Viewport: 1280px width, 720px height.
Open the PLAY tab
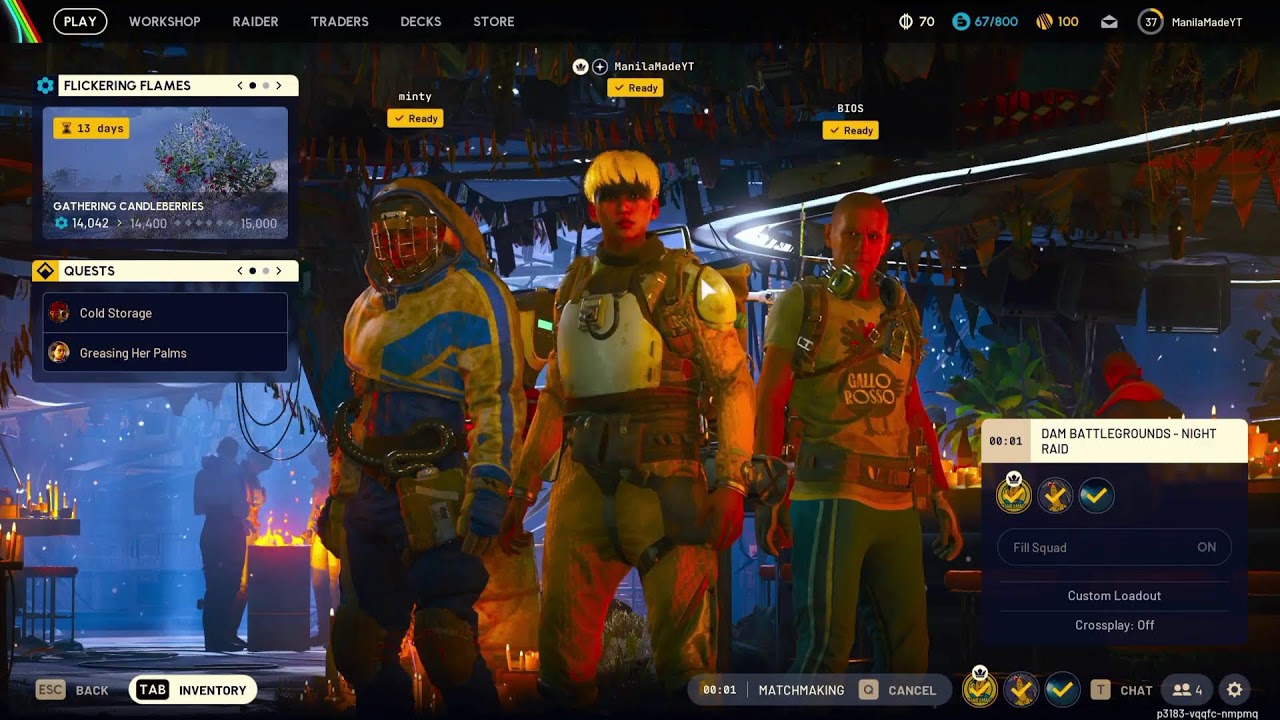click(80, 21)
